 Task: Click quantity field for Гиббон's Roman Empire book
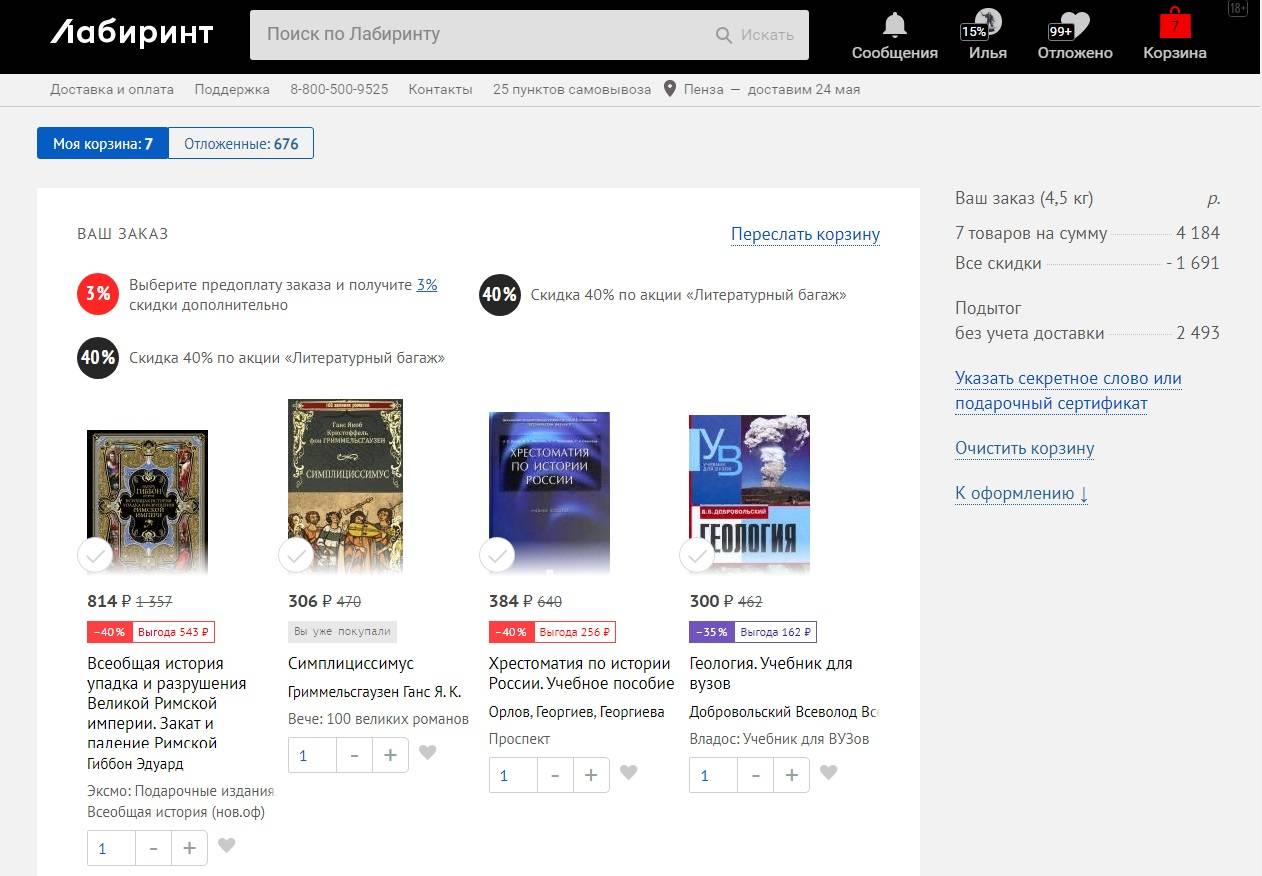tap(112, 848)
